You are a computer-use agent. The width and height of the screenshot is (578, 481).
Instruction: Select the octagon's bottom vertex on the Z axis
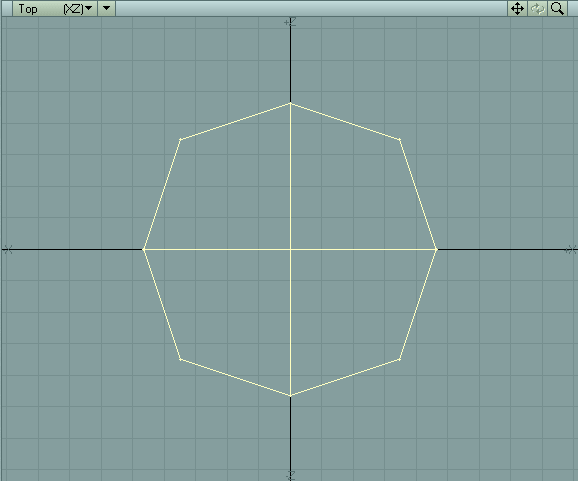(x=290, y=396)
